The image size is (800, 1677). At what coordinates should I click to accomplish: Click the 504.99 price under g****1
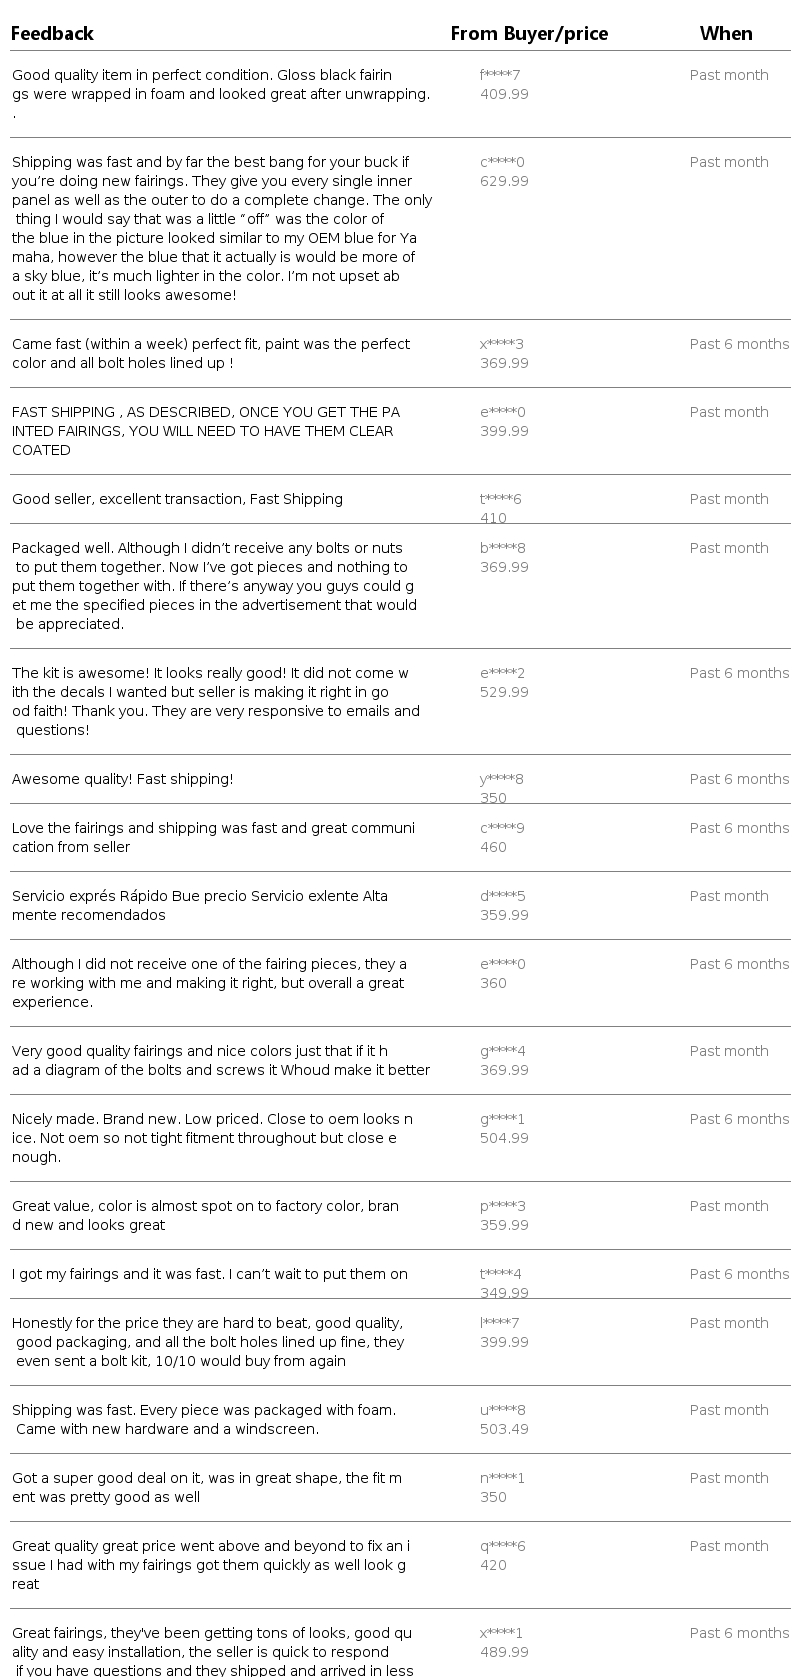point(505,1138)
